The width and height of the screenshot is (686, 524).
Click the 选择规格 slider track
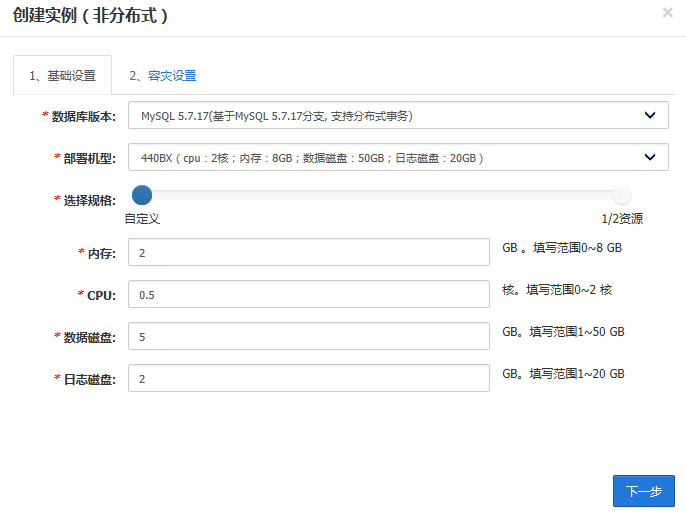tap(382, 195)
